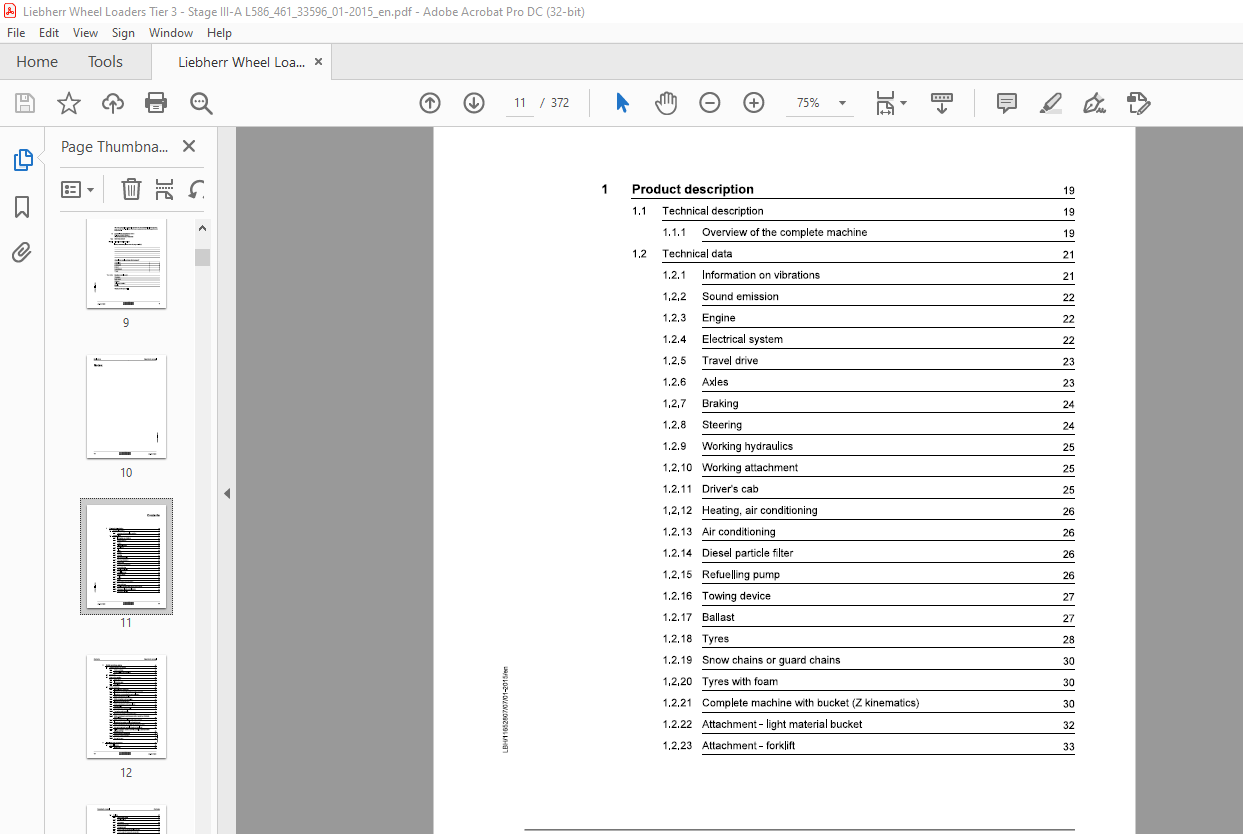Choose the Selection arrow tool
The width and height of the screenshot is (1243, 834).
622,103
